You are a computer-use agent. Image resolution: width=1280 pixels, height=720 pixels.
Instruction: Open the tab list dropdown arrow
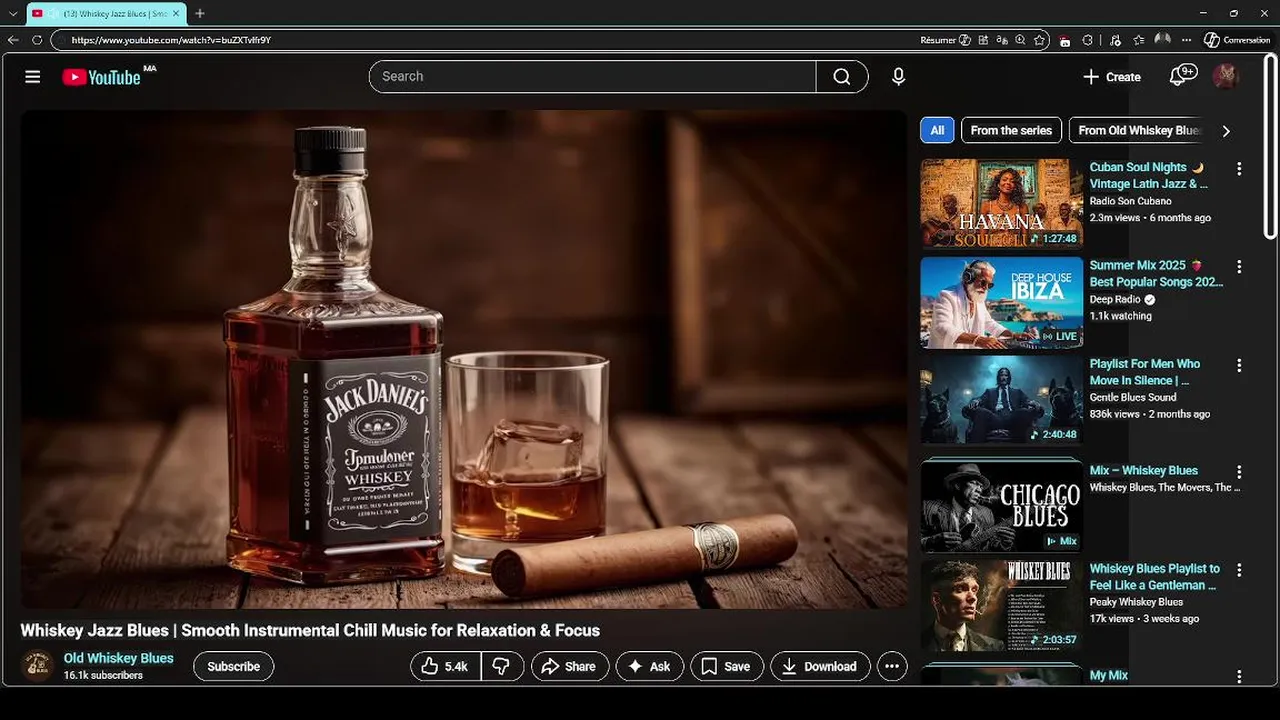point(13,13)
